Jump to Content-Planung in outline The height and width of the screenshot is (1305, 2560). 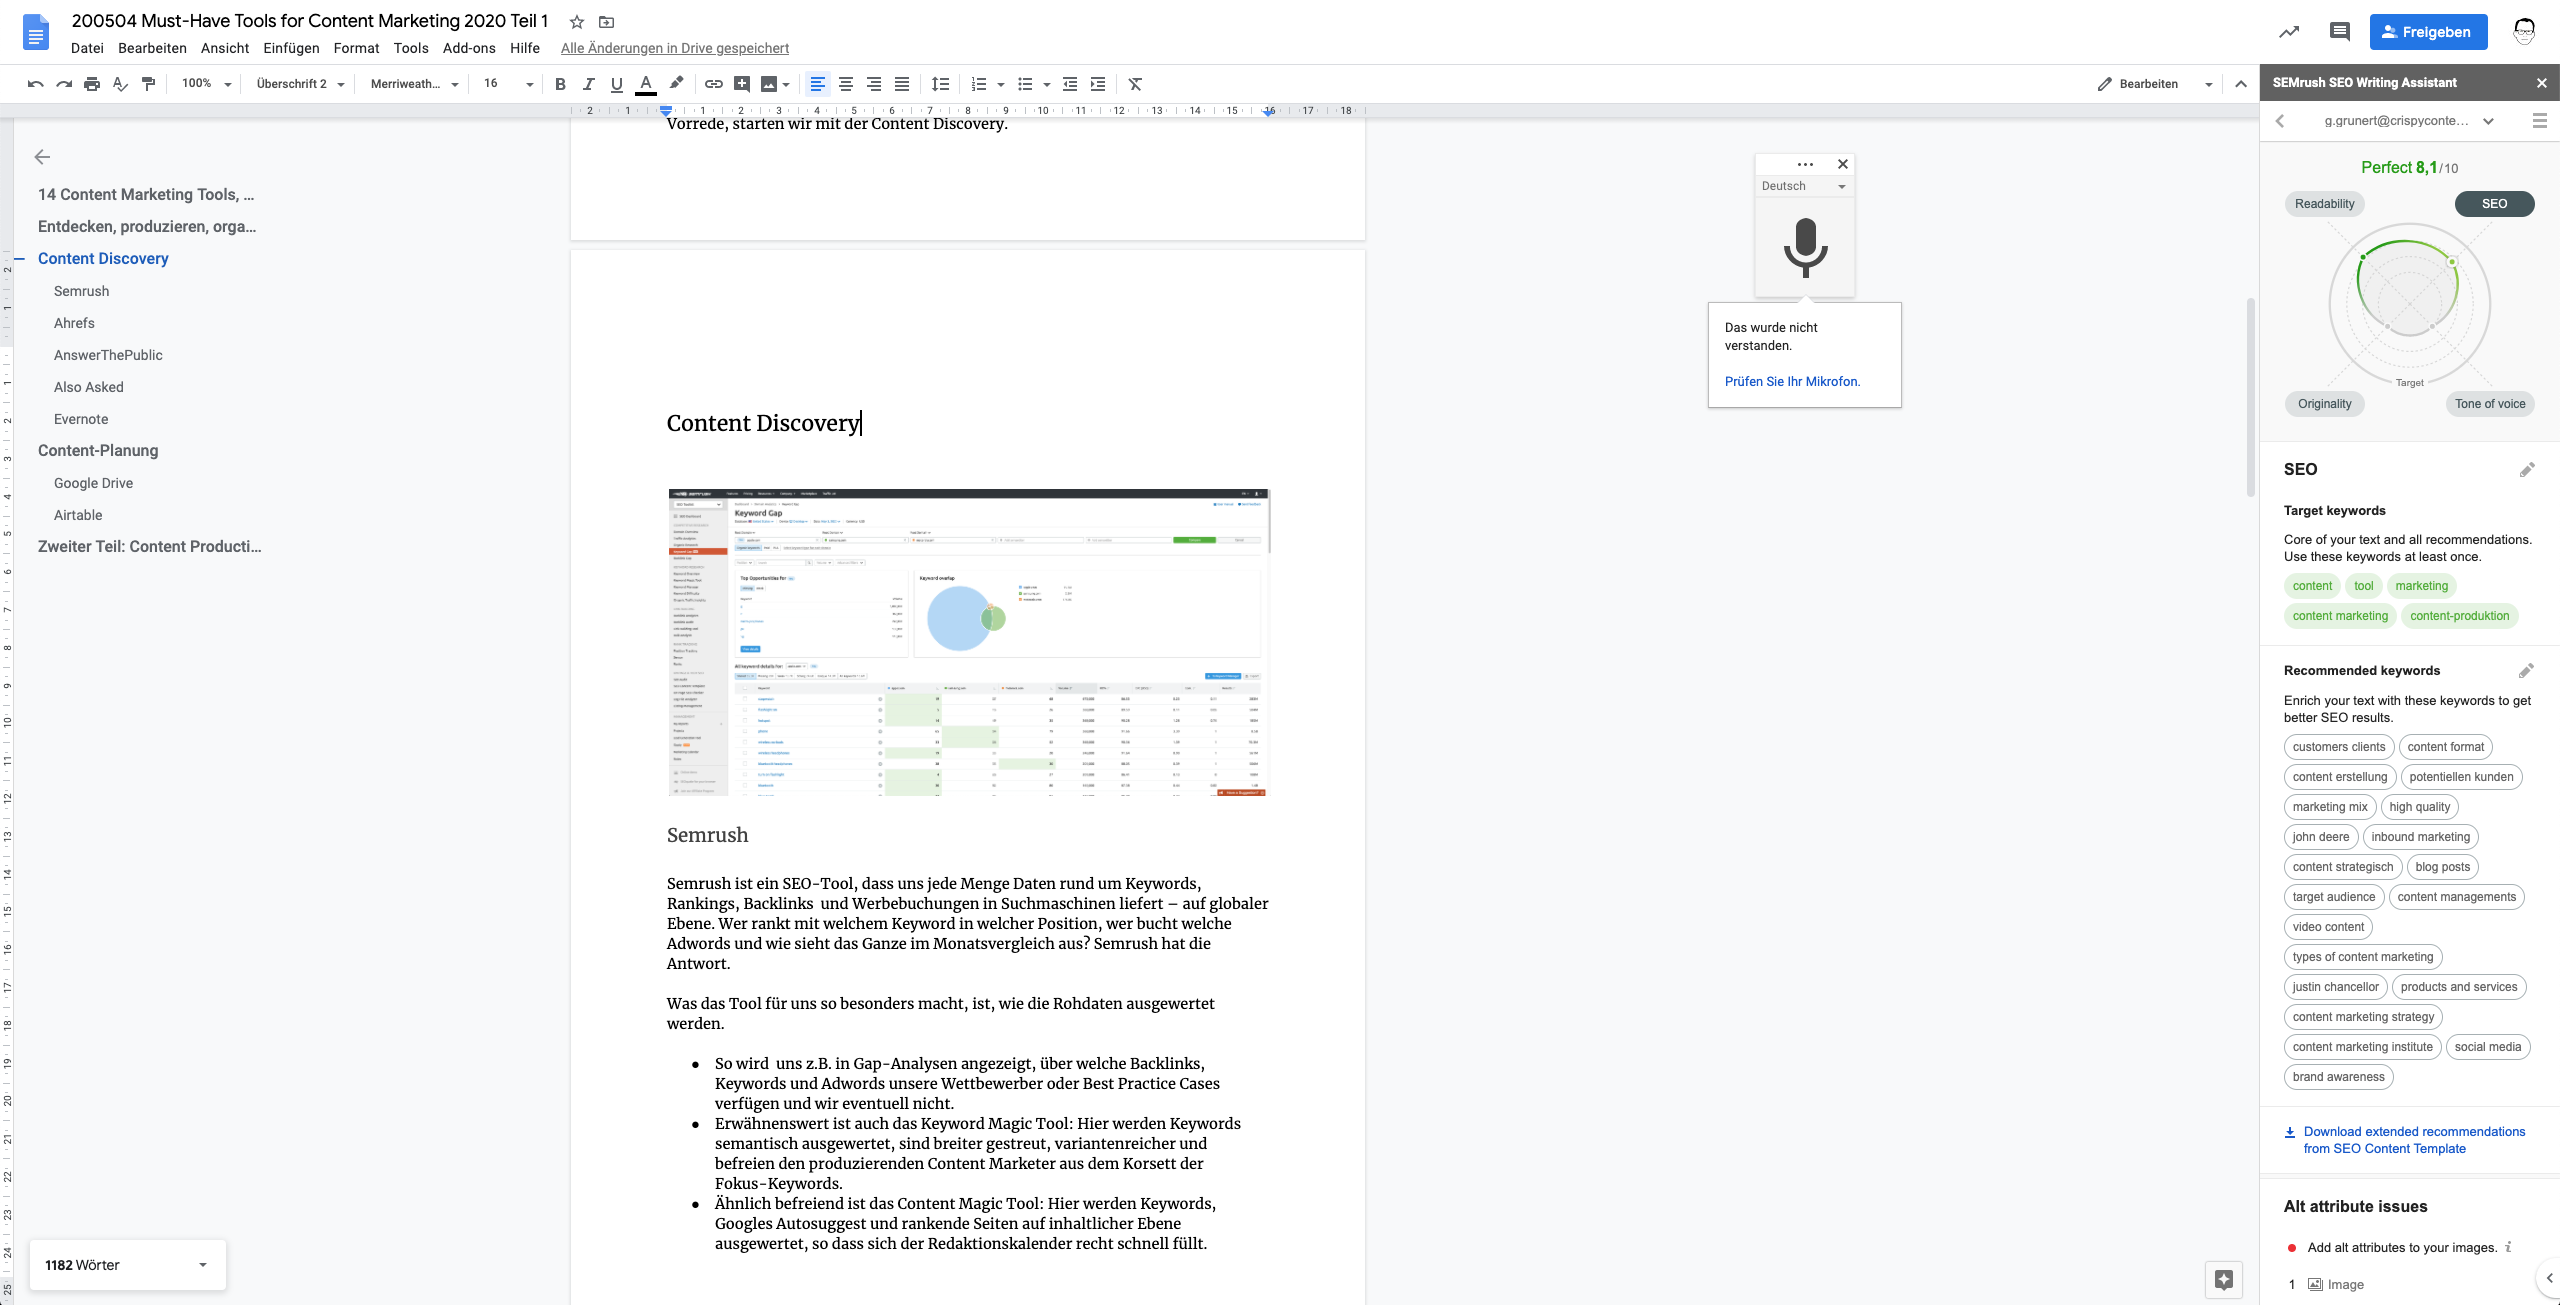click(x=98, y=450)
